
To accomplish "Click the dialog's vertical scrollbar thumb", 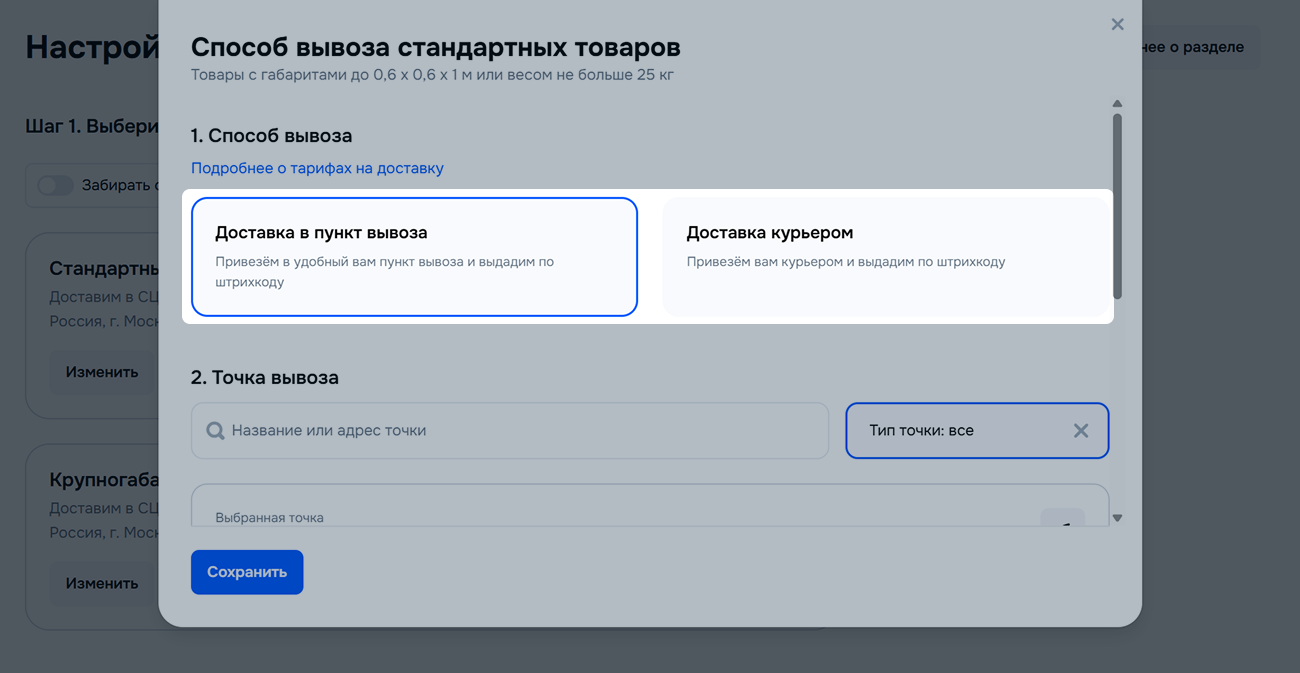I will (1117, 205).
